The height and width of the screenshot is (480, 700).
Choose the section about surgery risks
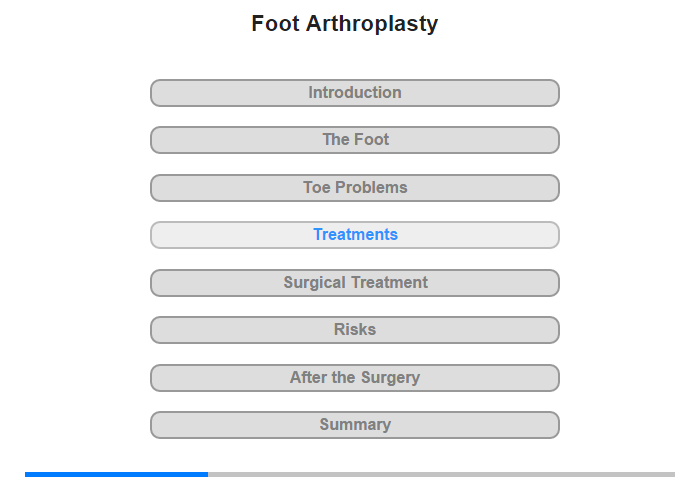pos(355,330)
